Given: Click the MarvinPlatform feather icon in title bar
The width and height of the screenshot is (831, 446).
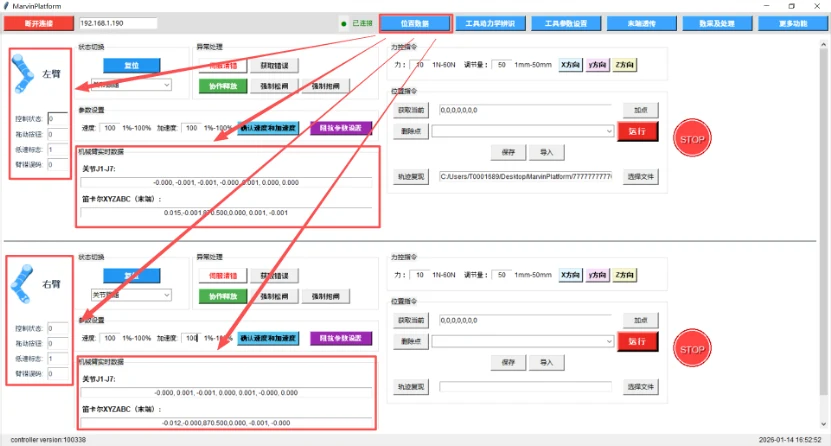Looking at the screenshot, I should [x=6, y=6].
